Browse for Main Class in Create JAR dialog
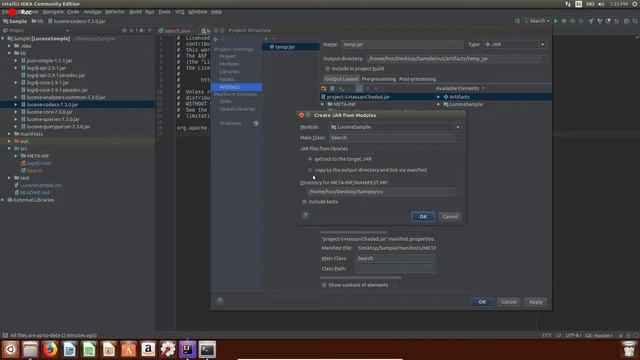The image size is (640, 360). pos(458,138)
